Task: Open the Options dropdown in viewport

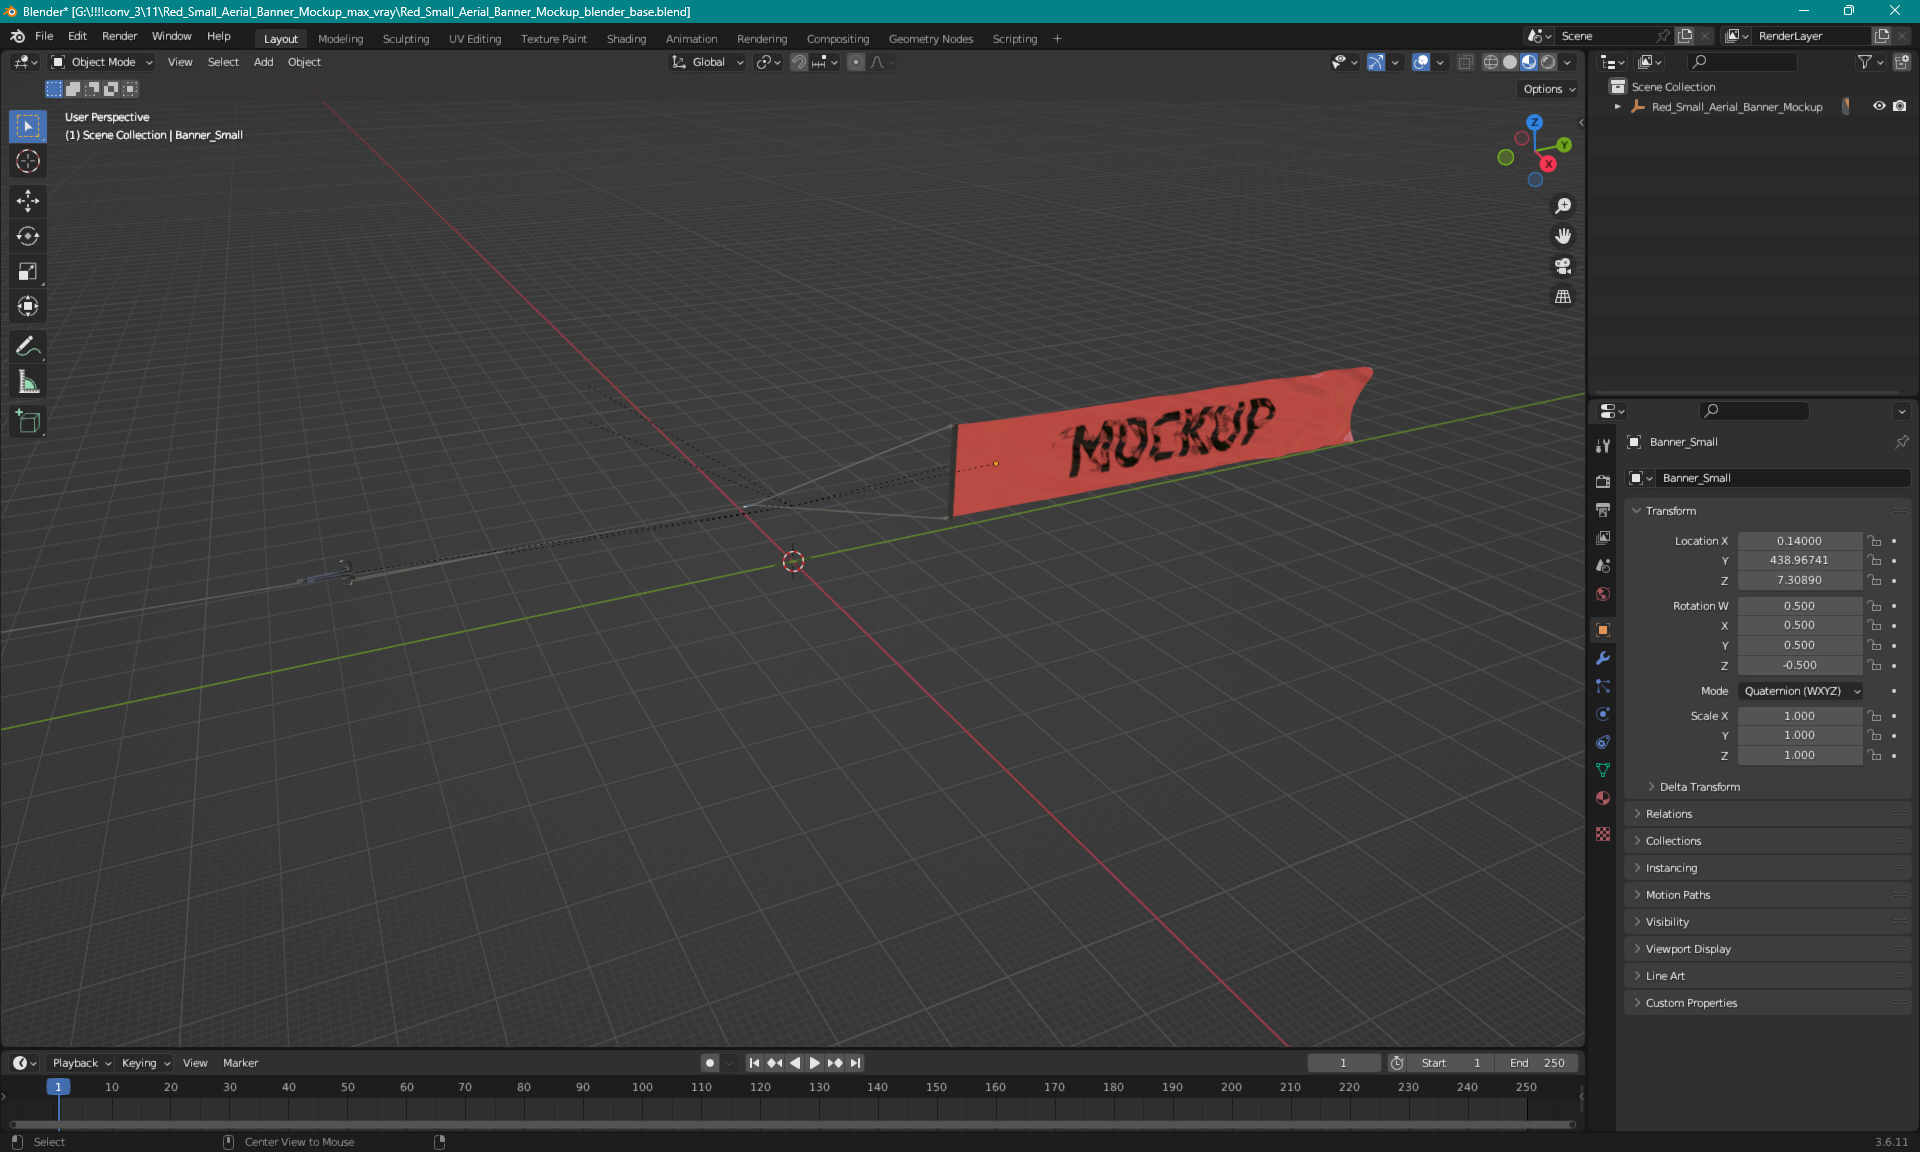Action: coord(1549,89)
